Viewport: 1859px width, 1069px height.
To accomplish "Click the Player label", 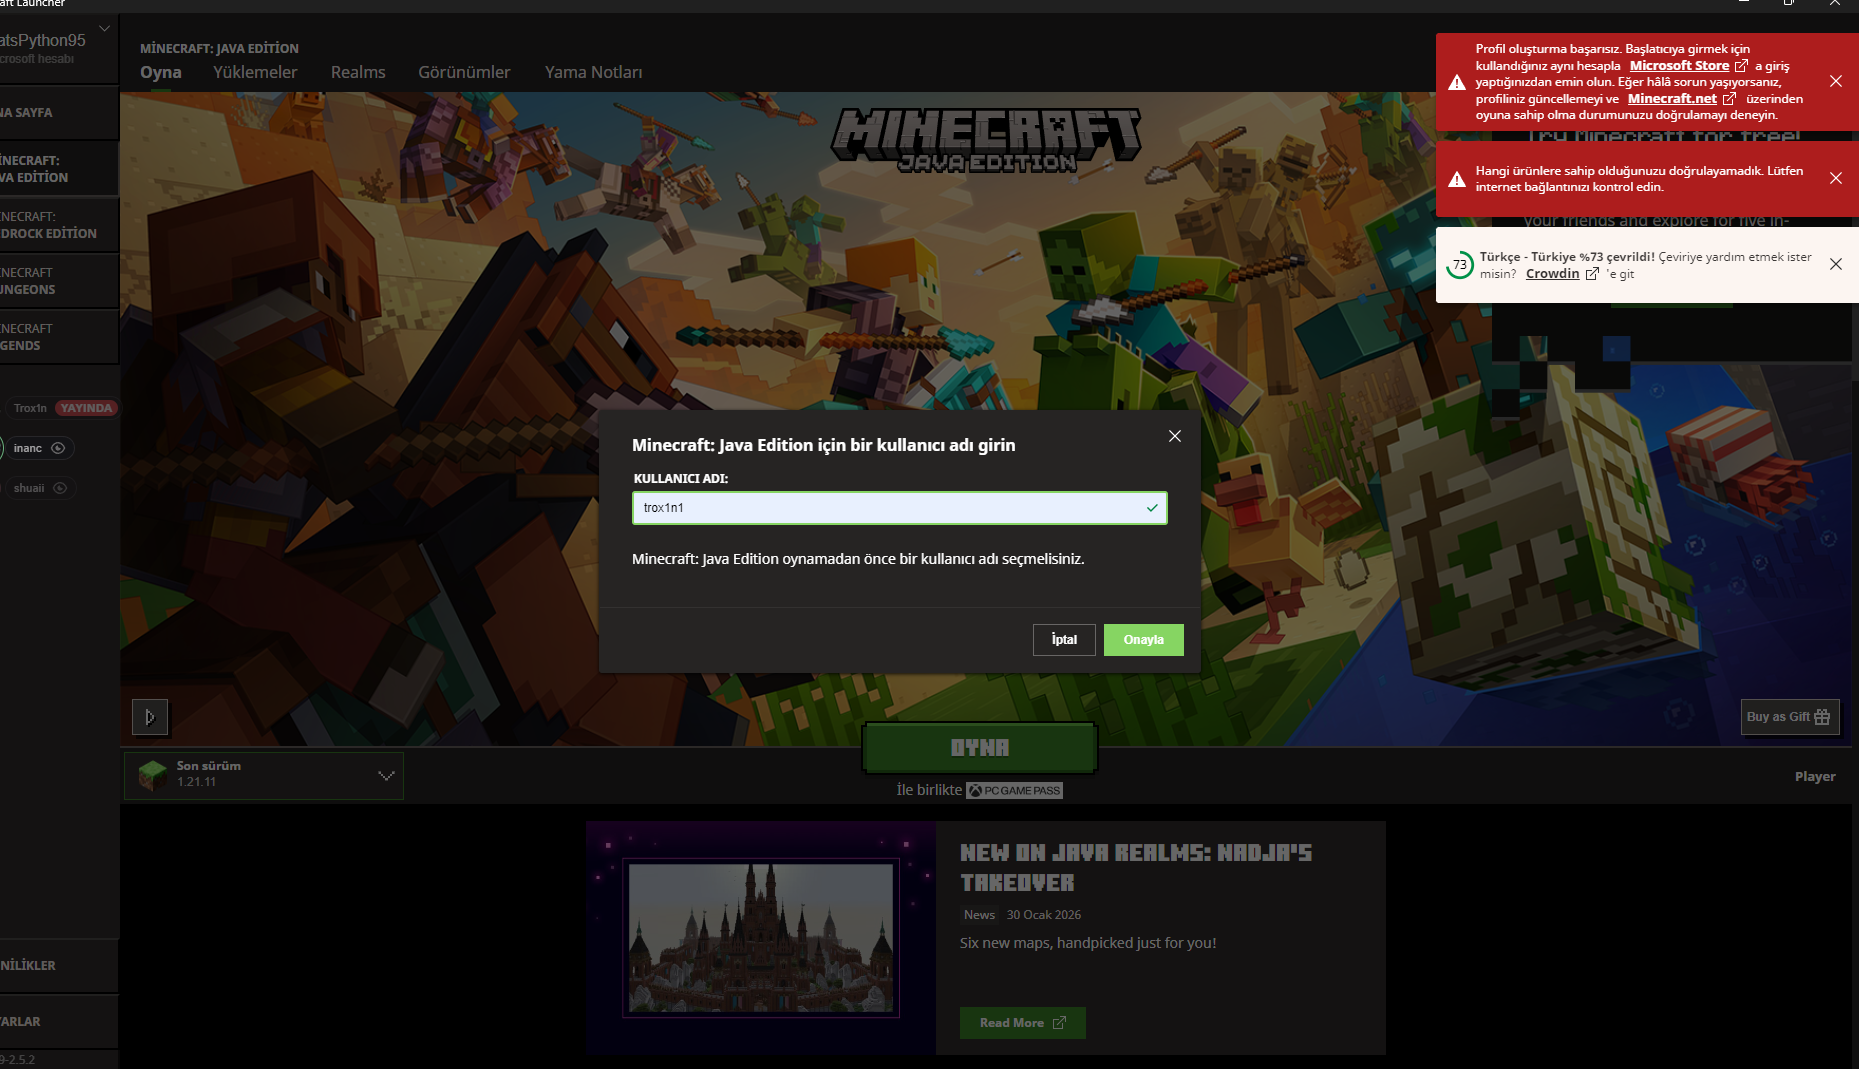I will tap(1815, 776).
